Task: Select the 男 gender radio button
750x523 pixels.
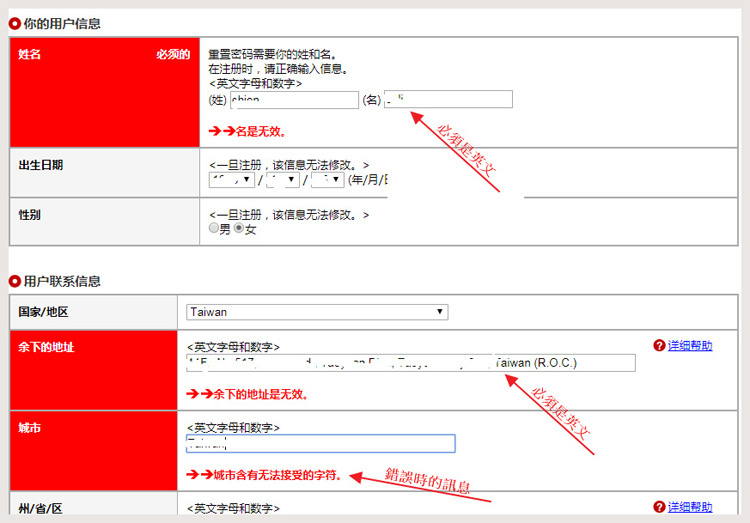Action: coord(213,229)
